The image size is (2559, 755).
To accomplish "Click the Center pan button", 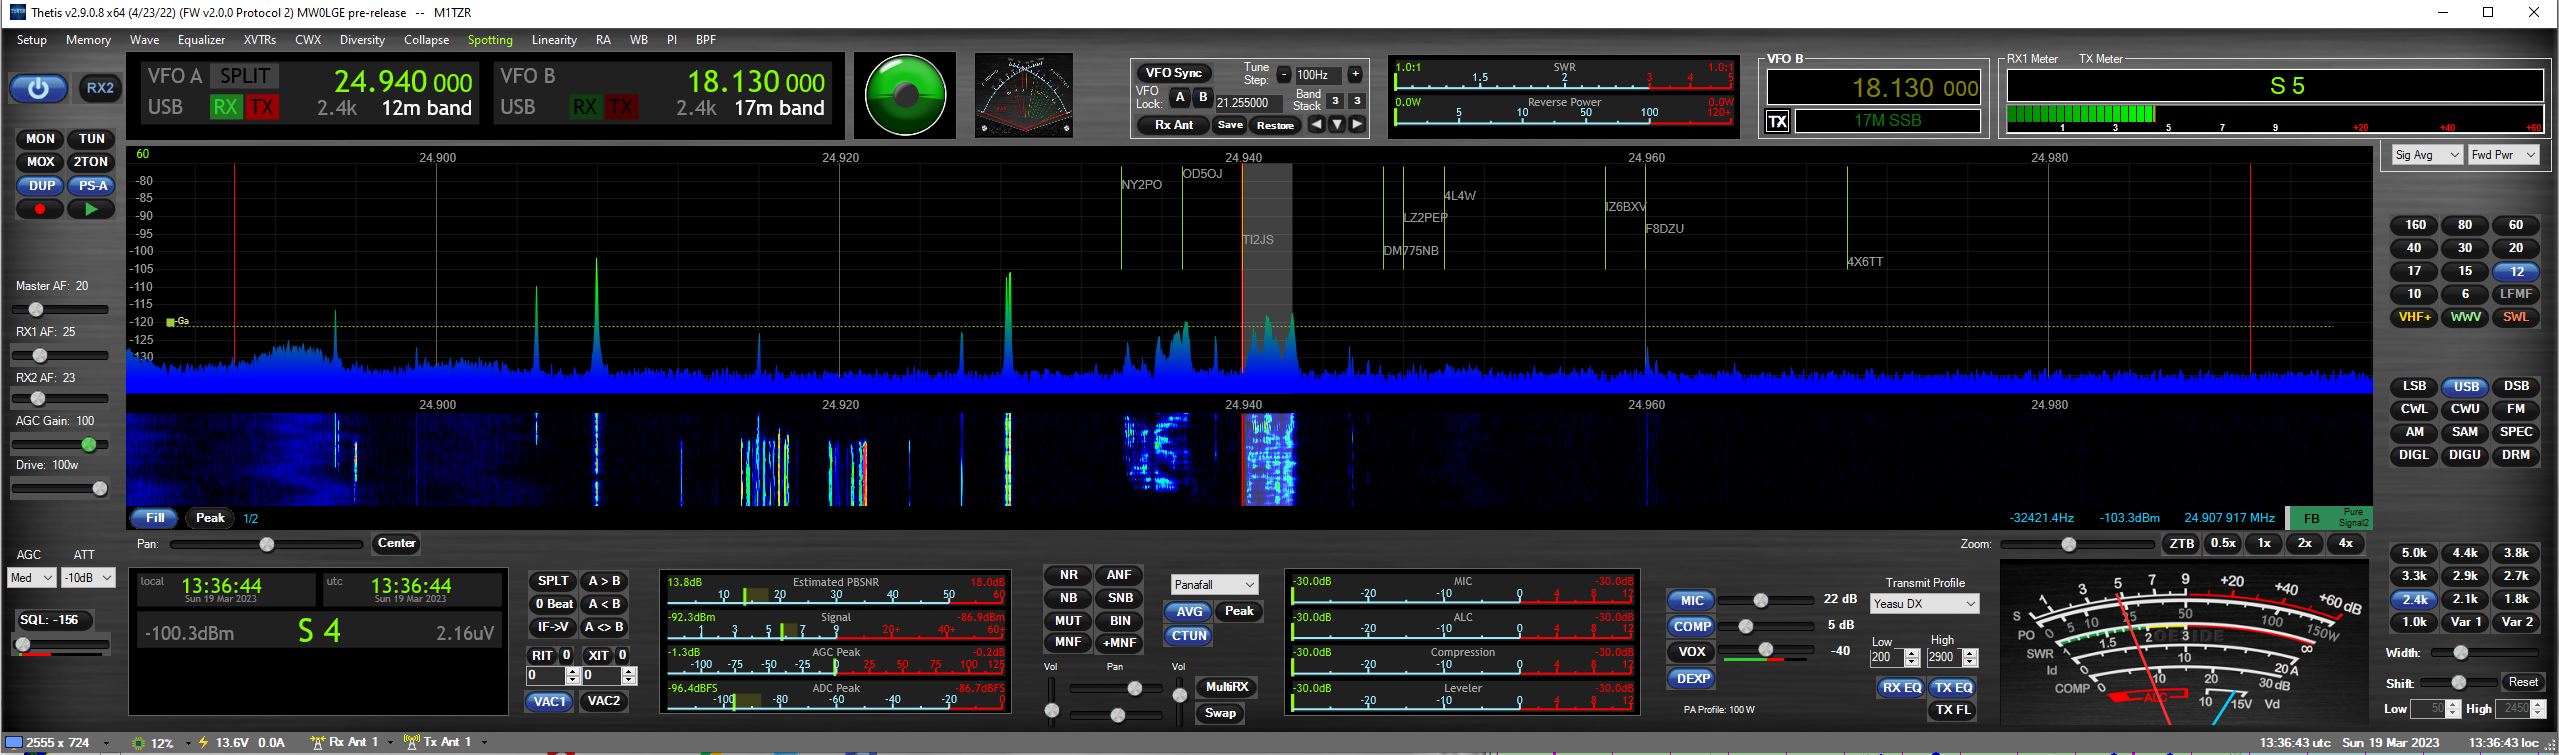I will 396,544.
